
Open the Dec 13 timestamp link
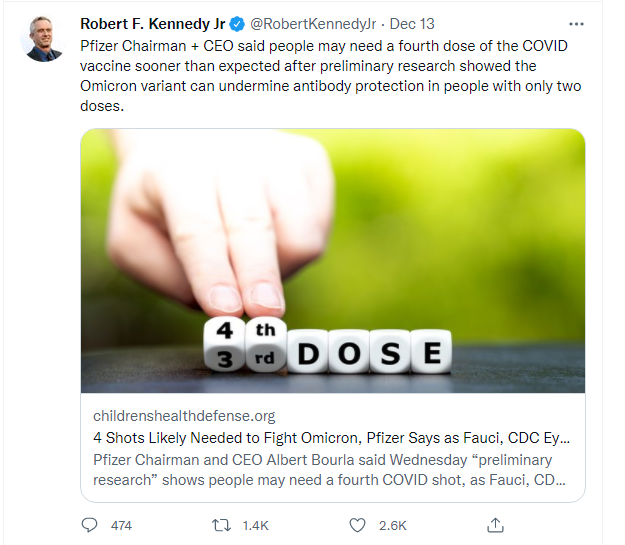pos(412,24)
